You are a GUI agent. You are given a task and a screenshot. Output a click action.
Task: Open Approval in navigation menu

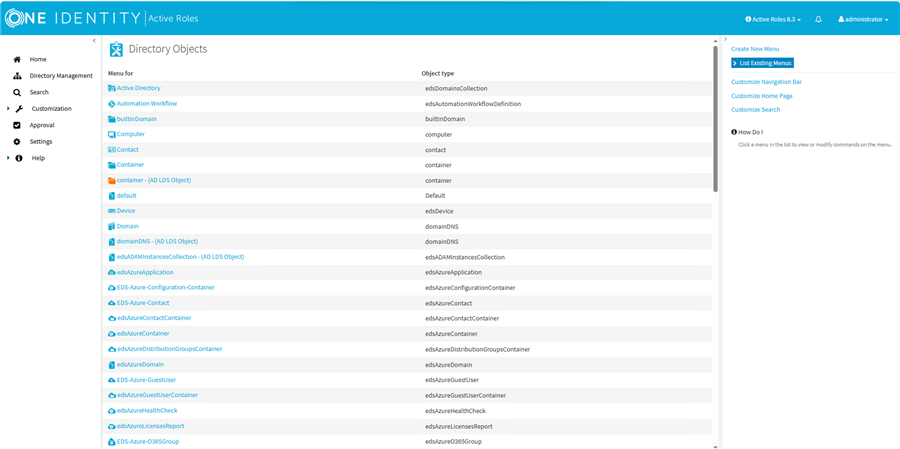42,125
